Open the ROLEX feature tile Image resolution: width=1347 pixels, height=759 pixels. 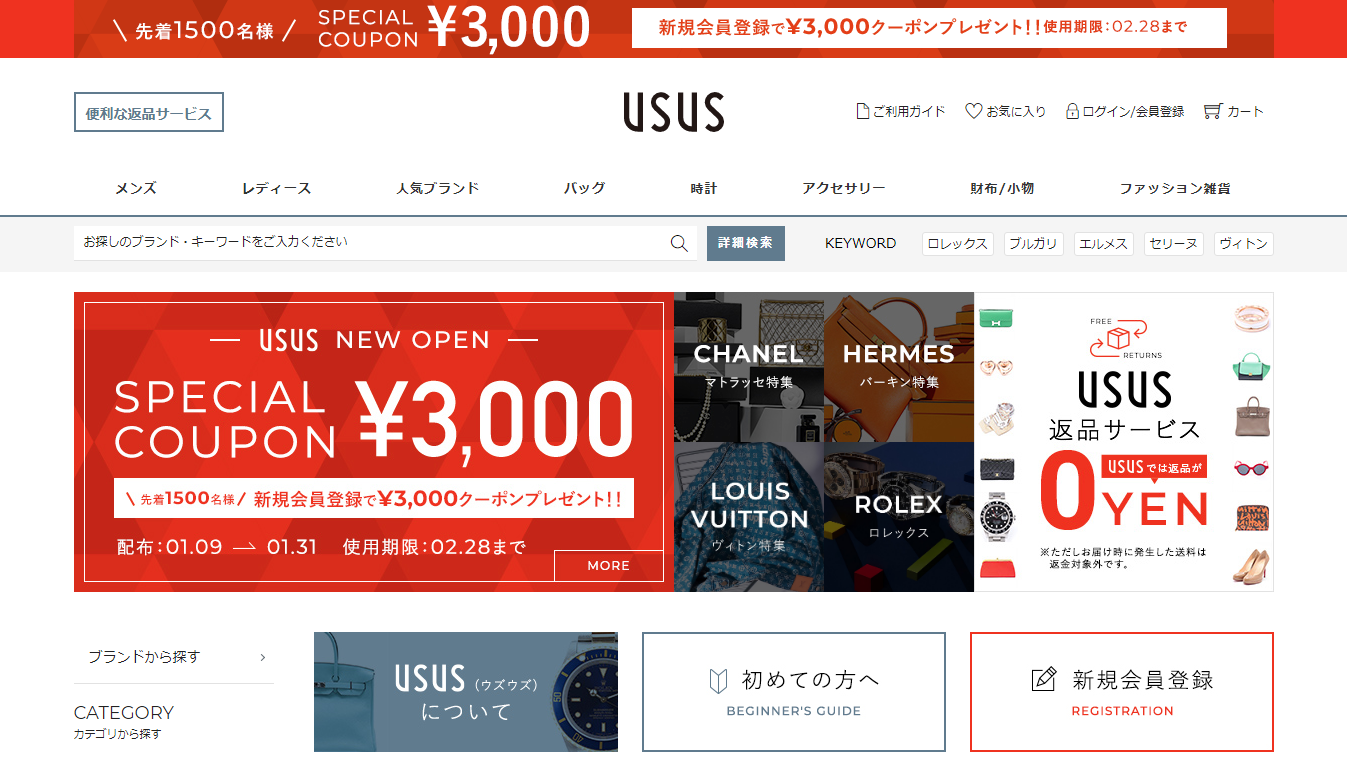pos(899,517)
